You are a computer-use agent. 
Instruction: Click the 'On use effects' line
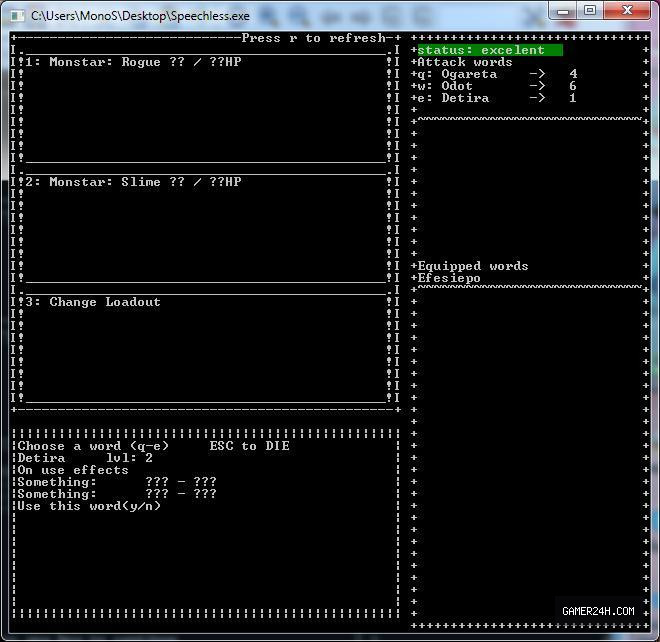click(x=73, y=470)
